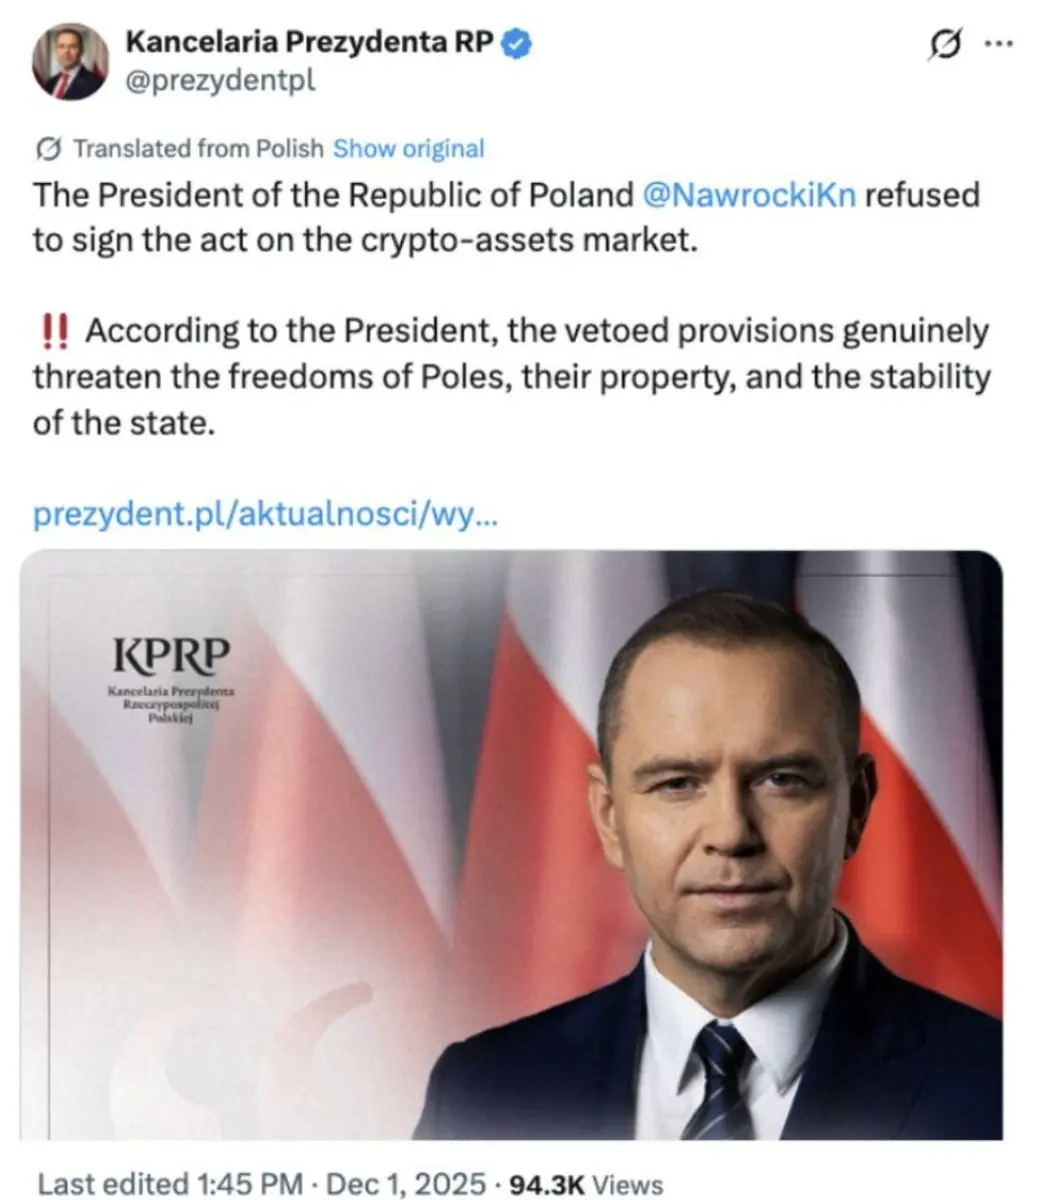Image resolution: width=1063 pixels, height=1200 pixels.
Task: Click the paragraph about vetoed provisions
Action: (x=510, y=377)
